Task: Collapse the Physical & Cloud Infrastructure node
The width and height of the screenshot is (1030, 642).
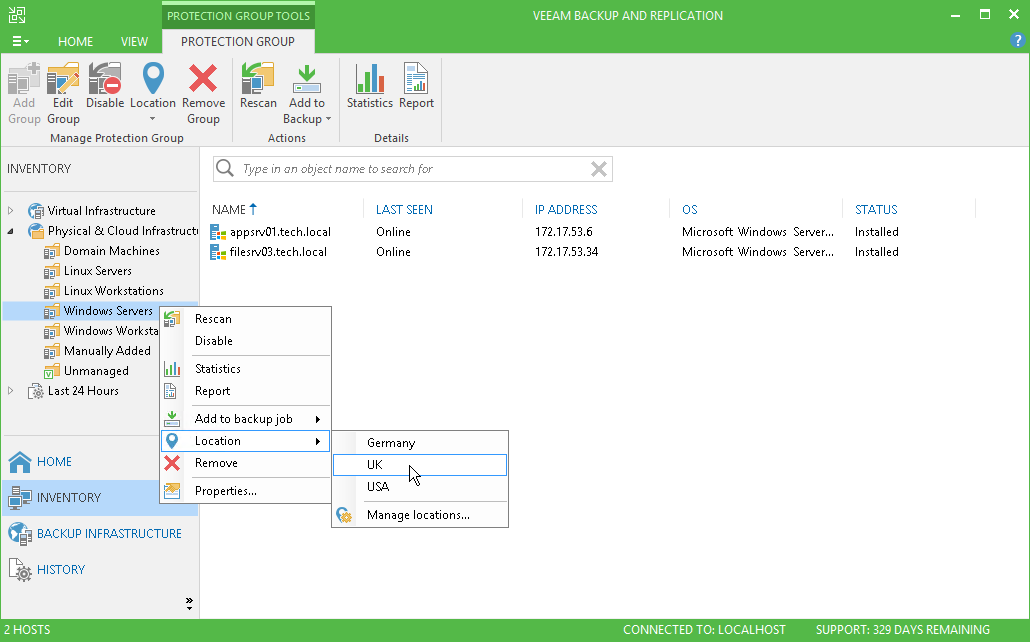Action: tap(11, 231)
